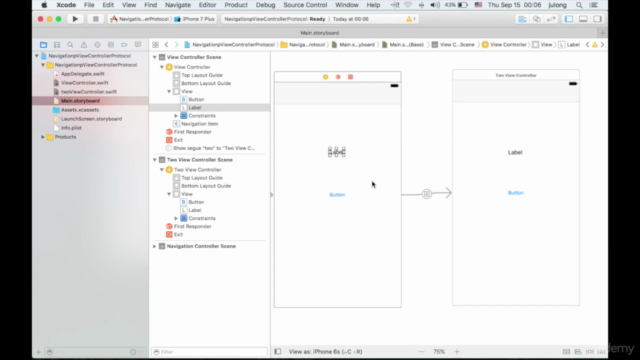
Task: Open Spotlight search in menu bar
Action: [579, 5]
